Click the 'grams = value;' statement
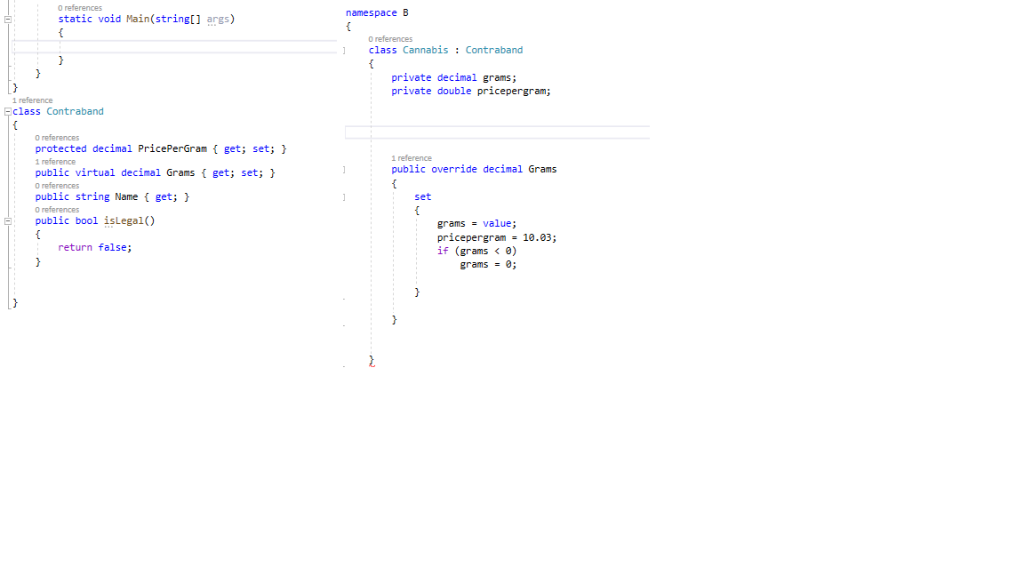The image size is (1024, 576). click(477, 224)
